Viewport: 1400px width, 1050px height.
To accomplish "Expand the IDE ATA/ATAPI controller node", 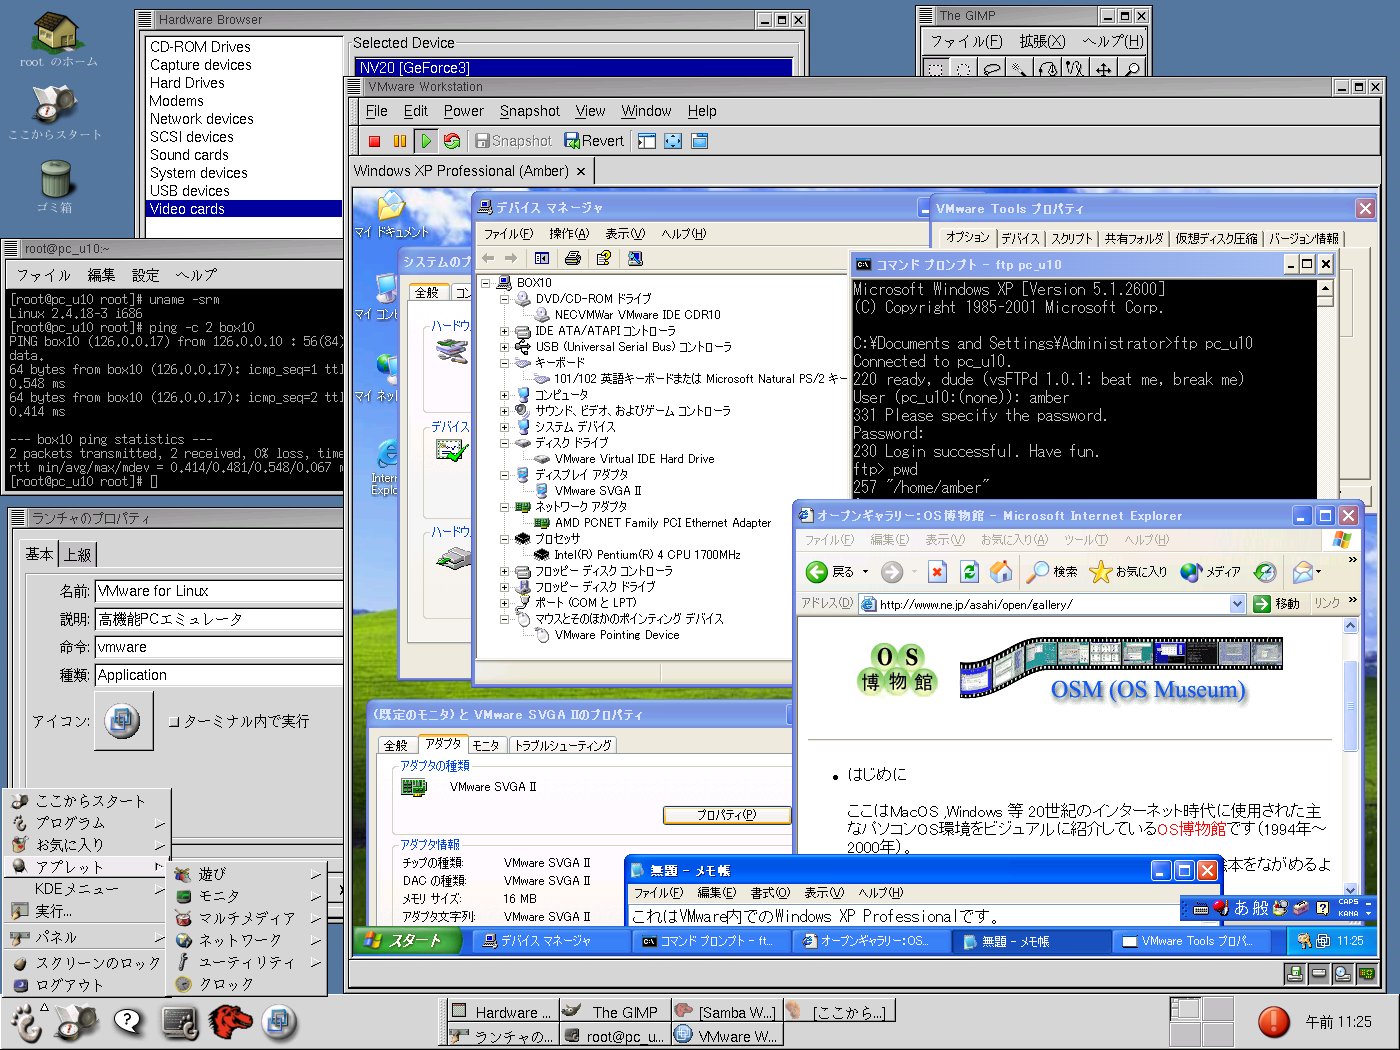I will tap(505, 331).
